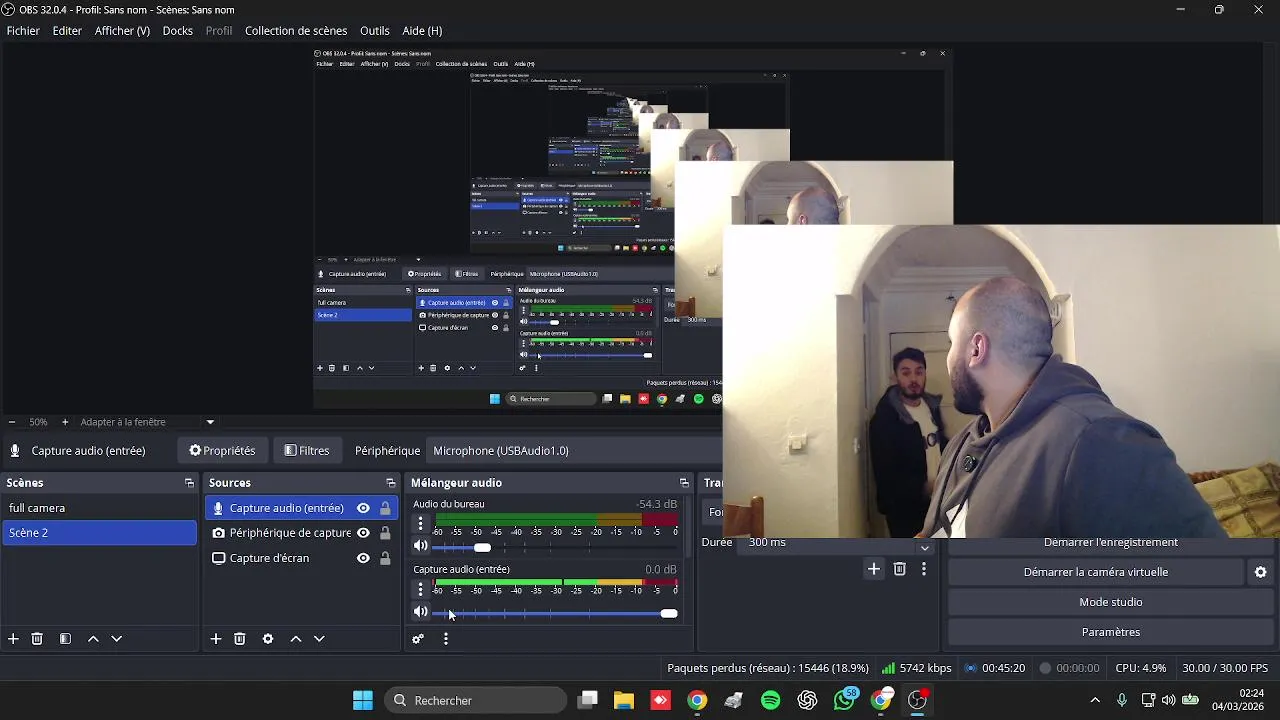Pop out the Mélangeur audio dock icon

(684, 483)
